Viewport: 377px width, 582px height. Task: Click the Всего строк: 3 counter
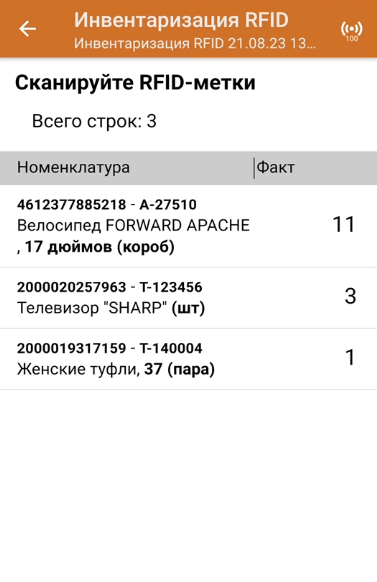click(x=94, y=121)
